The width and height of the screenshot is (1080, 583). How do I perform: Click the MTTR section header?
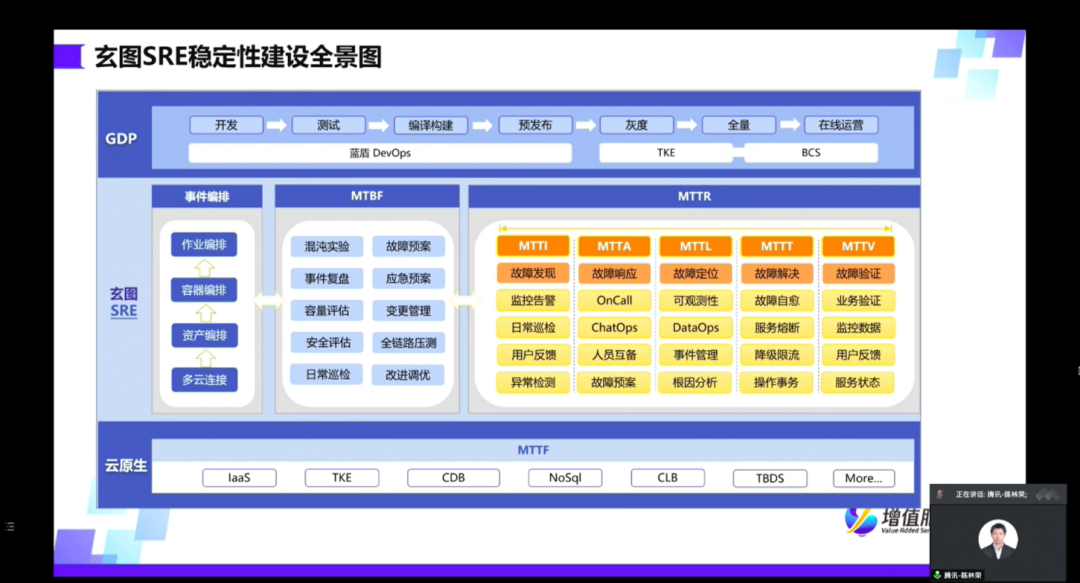(694, 196)
